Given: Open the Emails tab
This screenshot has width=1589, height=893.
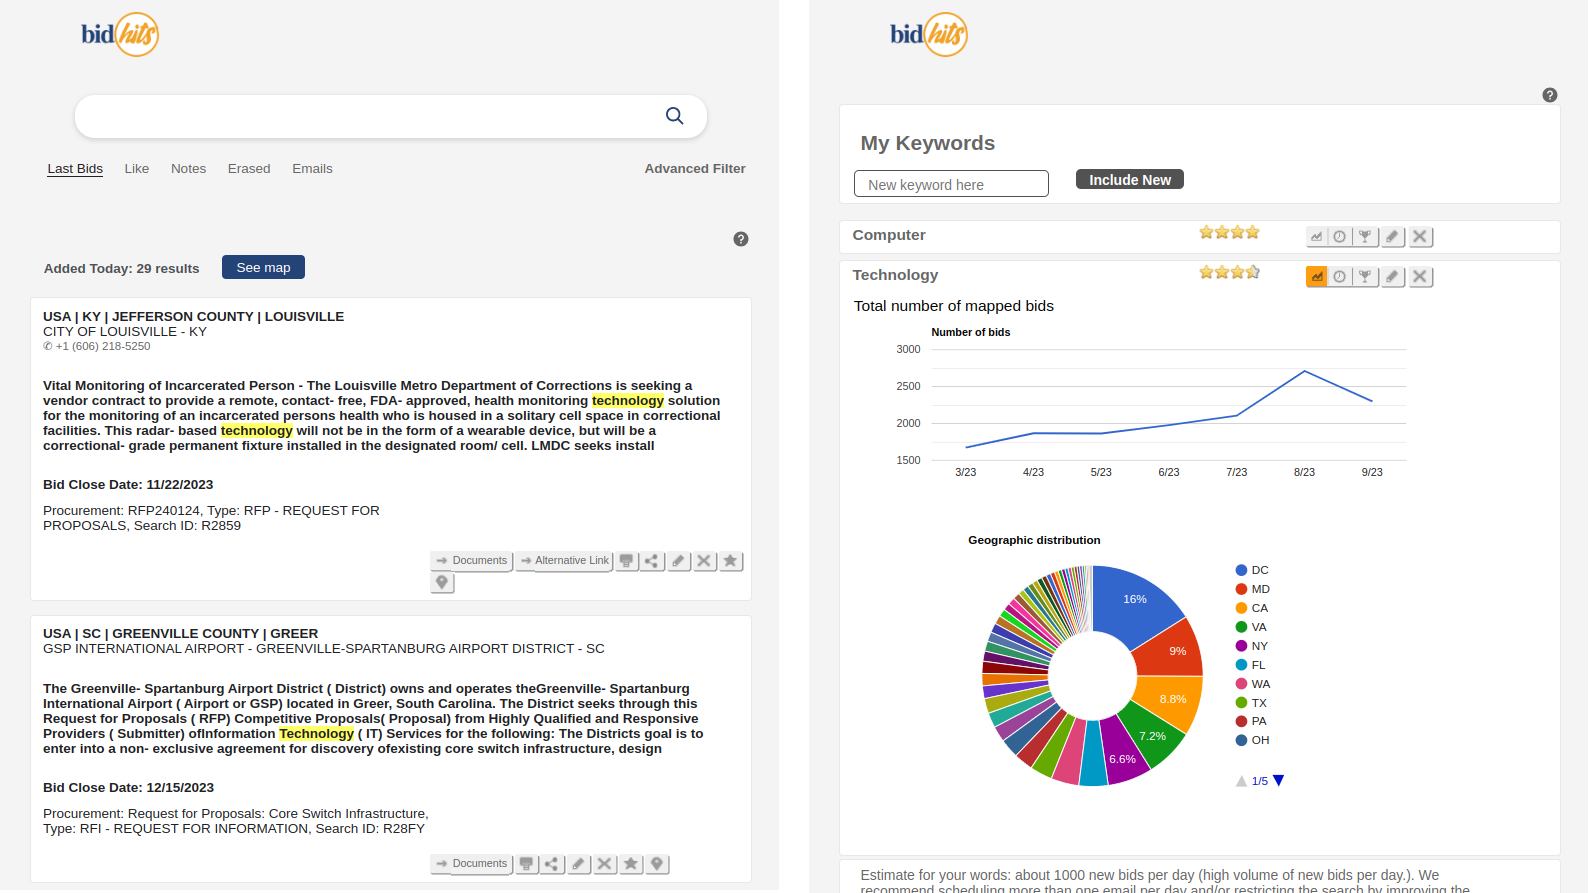Looking at the screenshot, I should 312,169.
